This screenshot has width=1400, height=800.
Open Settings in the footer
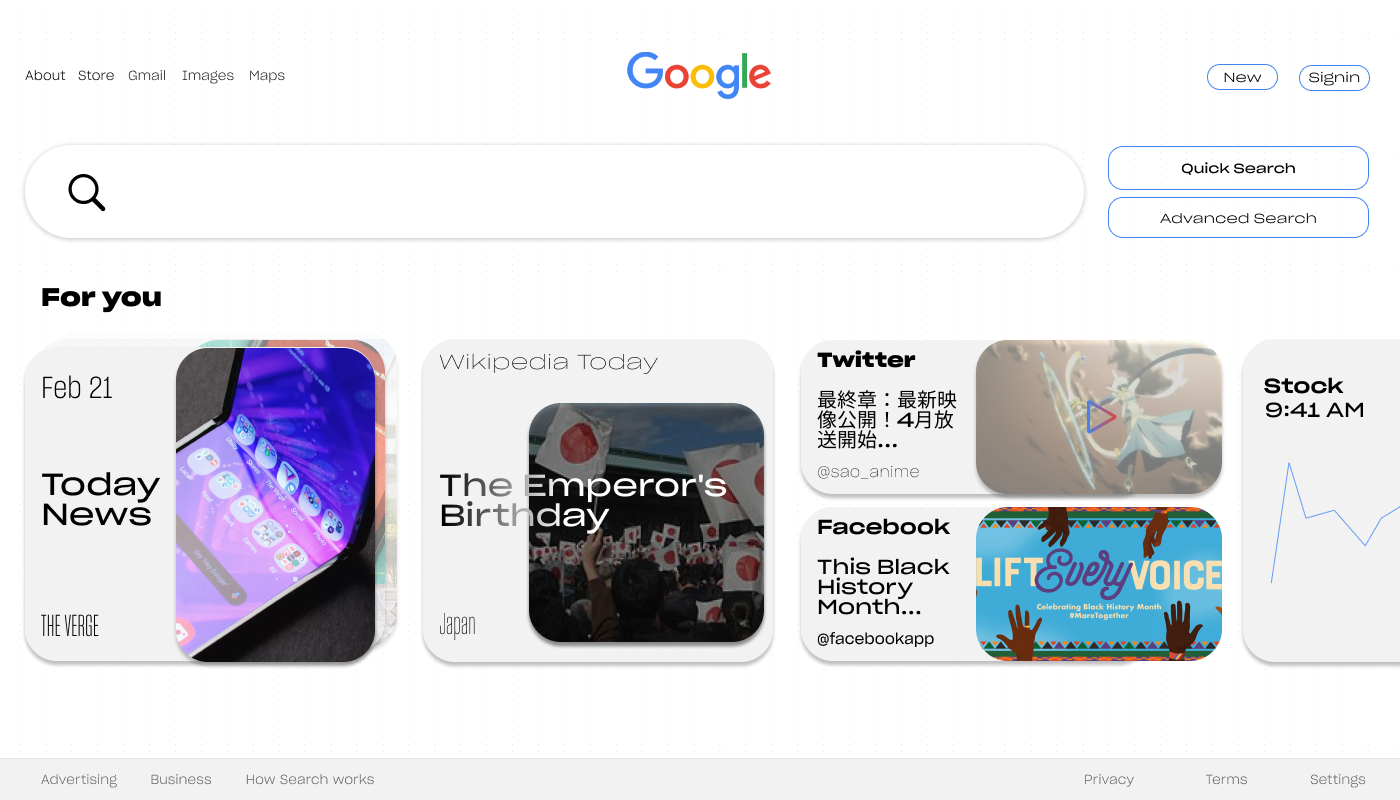tap(1337, 779)
